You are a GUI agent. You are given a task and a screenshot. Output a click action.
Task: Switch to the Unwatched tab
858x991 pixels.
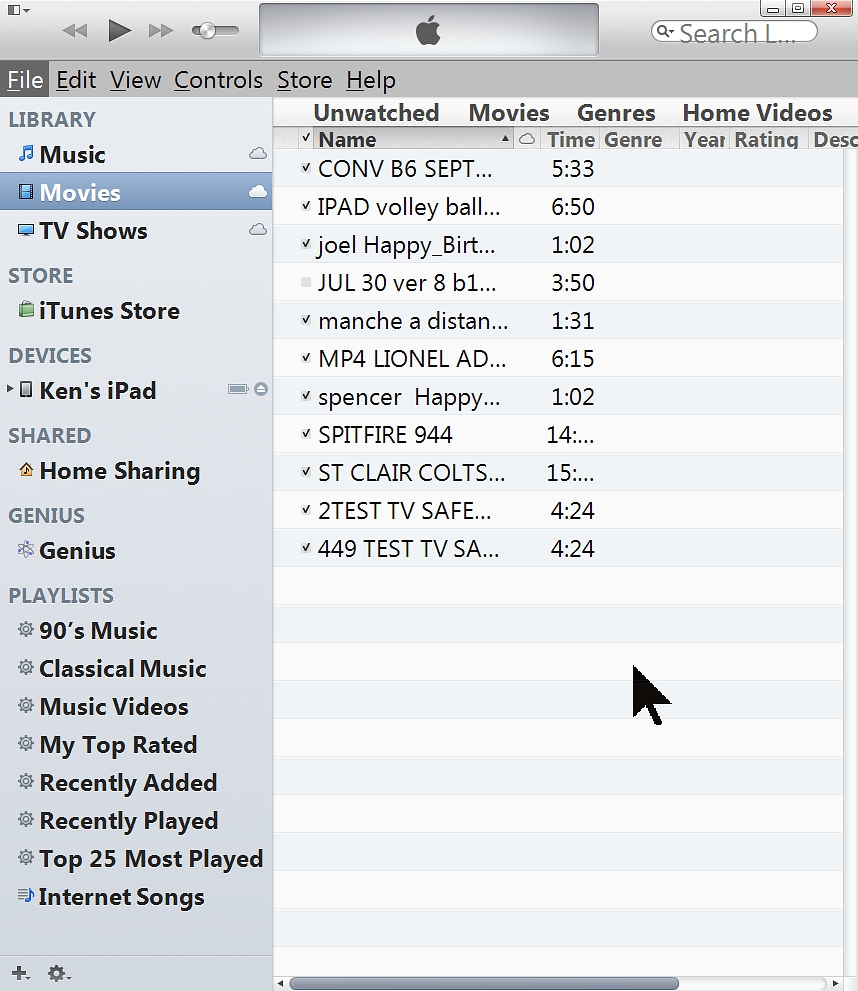(x=376, y=112)
